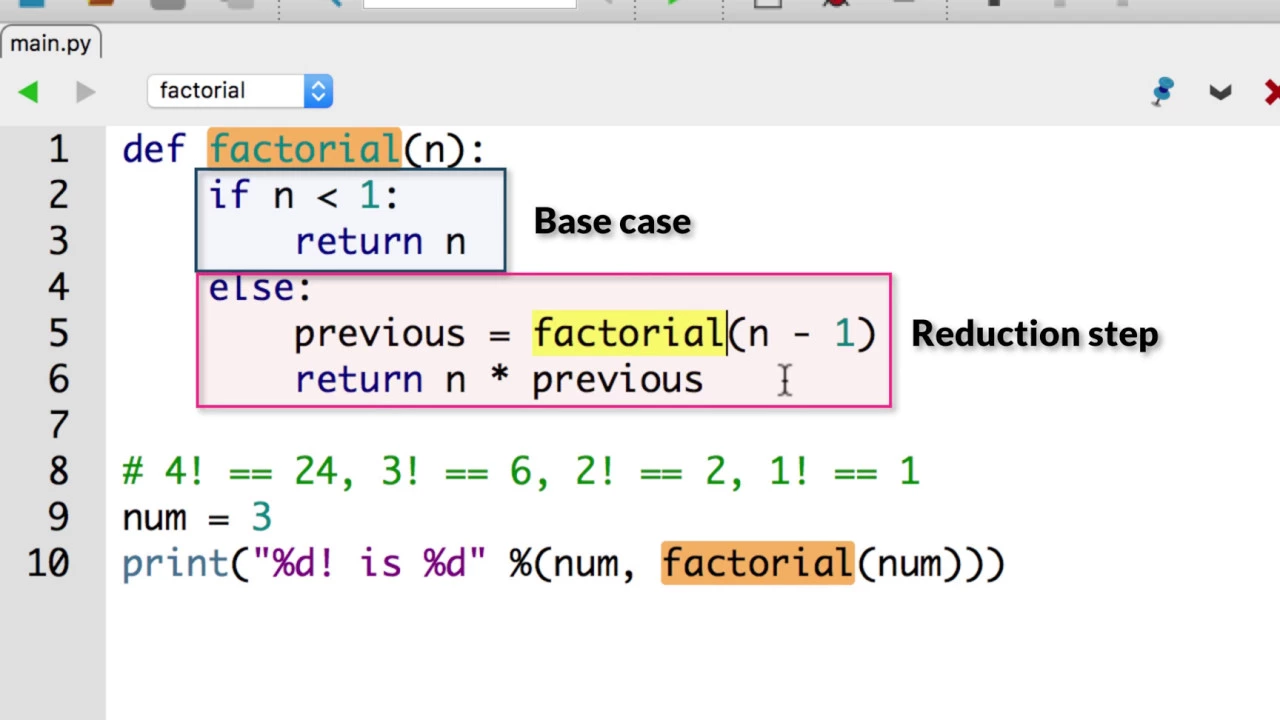Click the '(n):' parameter on line 1
The image size is (1280, 720).
tap(444, 150)
